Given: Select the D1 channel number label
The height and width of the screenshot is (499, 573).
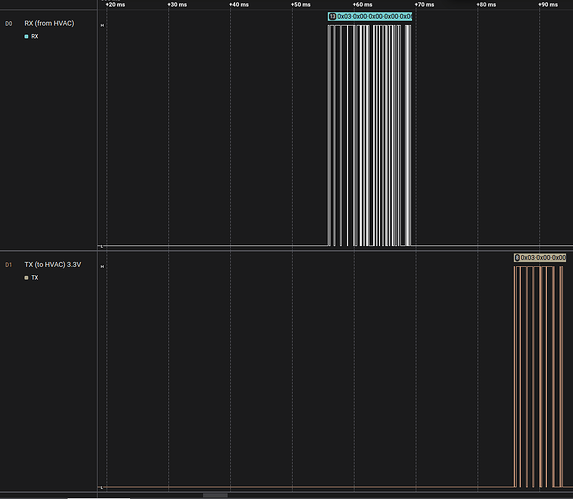Looking at the screenshot, I should click(8, 265).
